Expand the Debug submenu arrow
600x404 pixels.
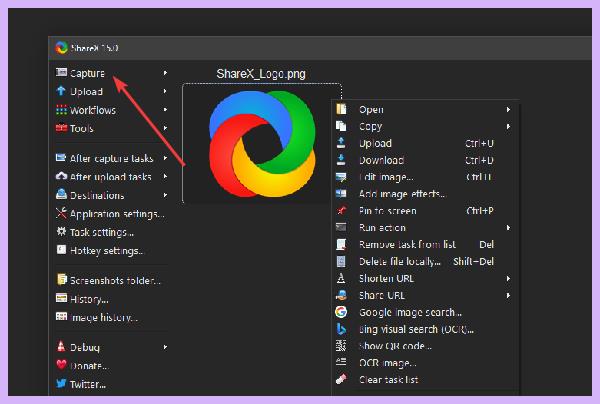pos(165,347)
